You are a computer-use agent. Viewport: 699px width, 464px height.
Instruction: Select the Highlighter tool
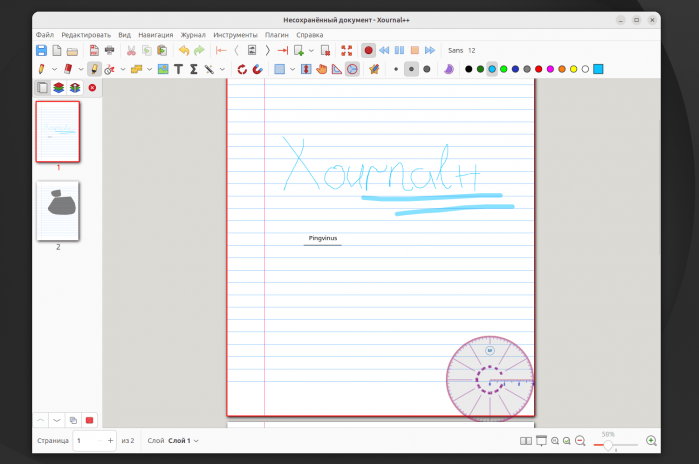(x=94, y=69)
